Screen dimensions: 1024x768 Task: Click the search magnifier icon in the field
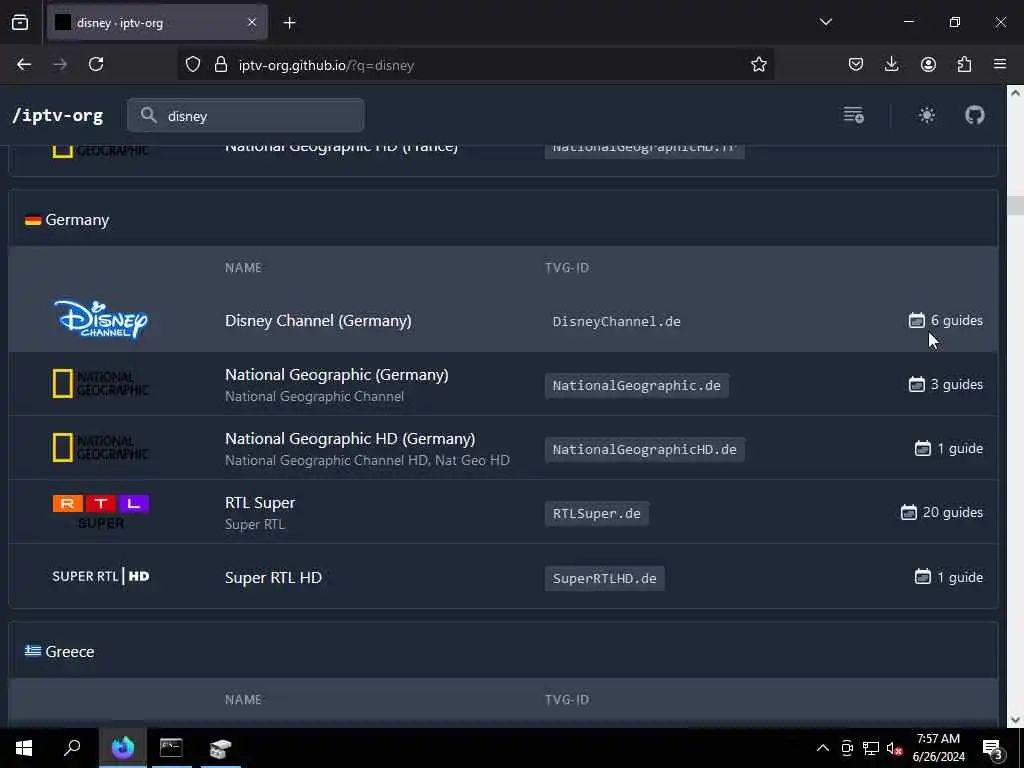pos(149,116)
